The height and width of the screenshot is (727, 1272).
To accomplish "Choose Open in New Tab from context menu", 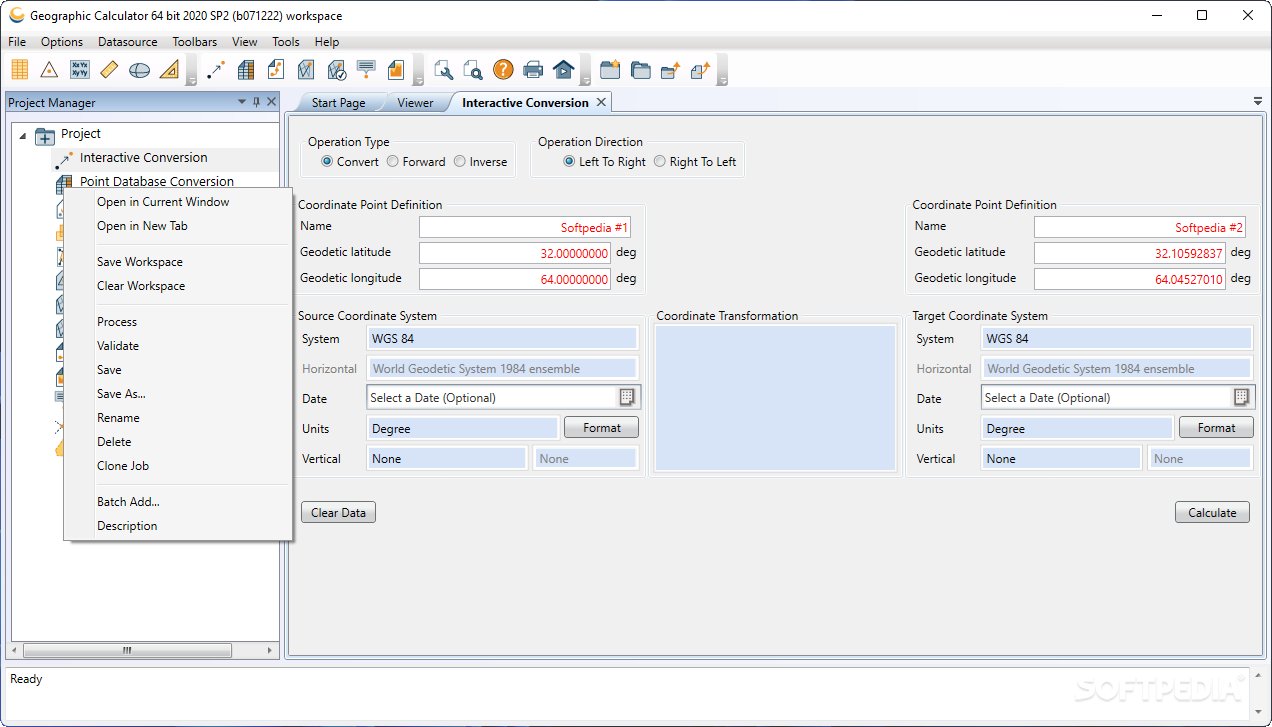I will pos(142,226).
